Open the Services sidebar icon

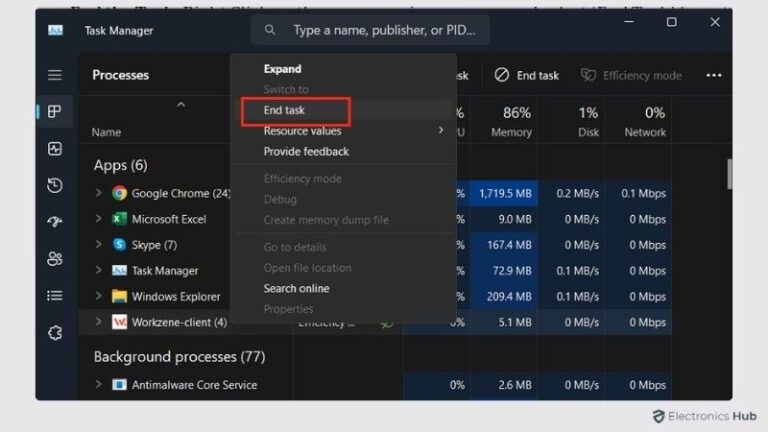[55, 333]
